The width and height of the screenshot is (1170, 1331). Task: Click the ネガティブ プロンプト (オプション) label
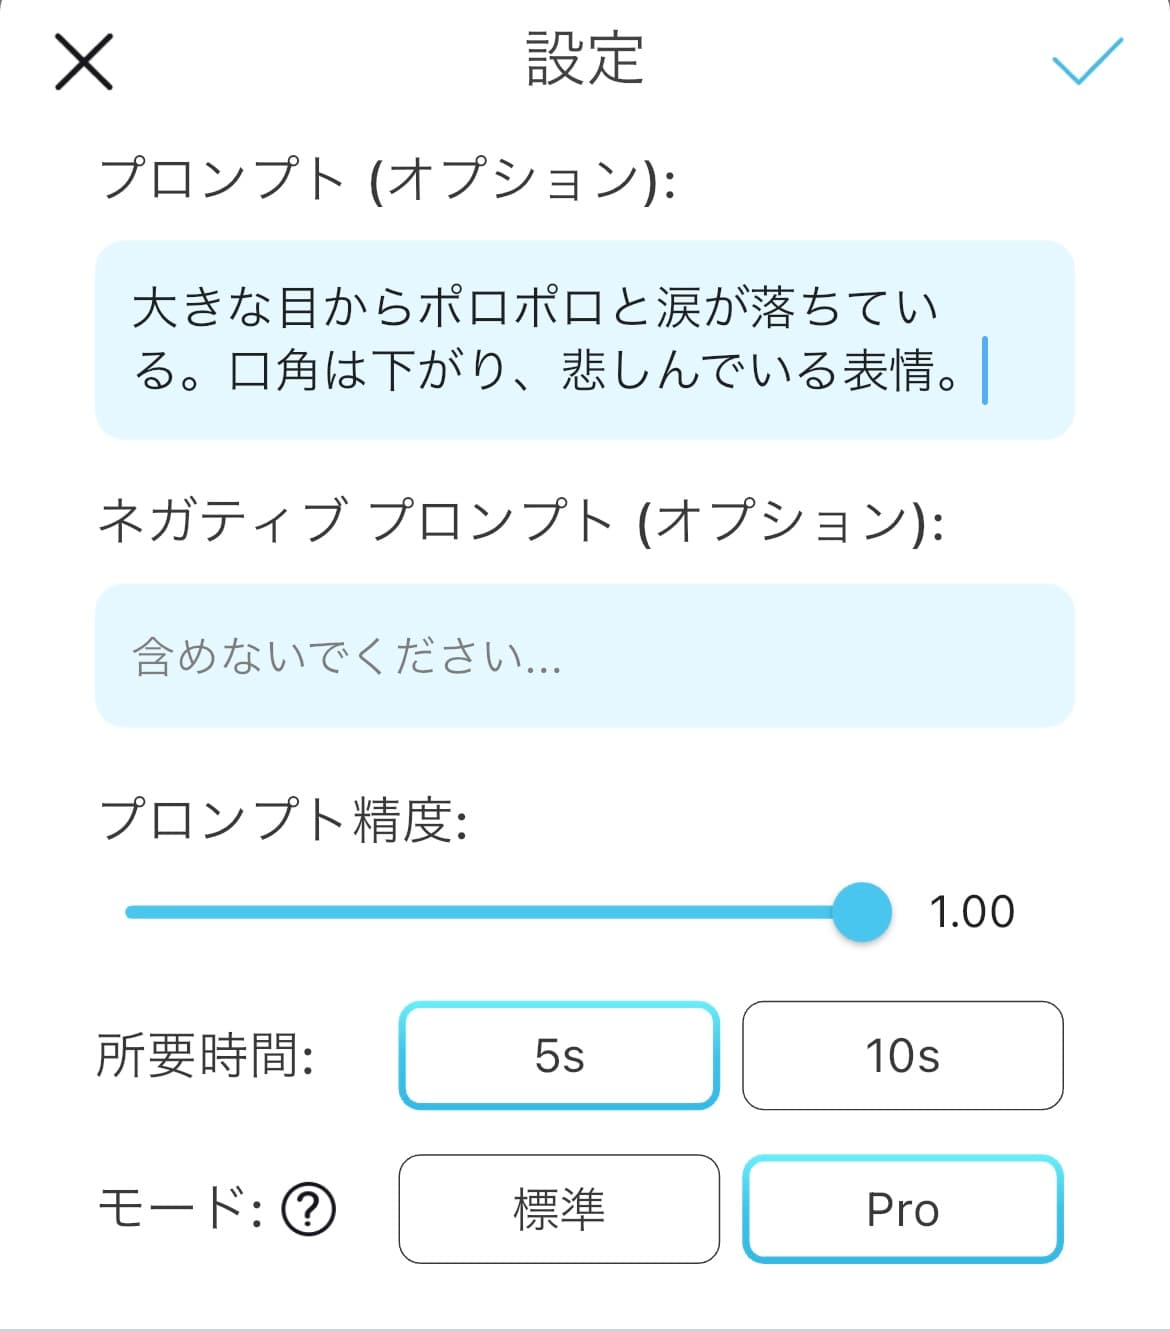[521, 521]
